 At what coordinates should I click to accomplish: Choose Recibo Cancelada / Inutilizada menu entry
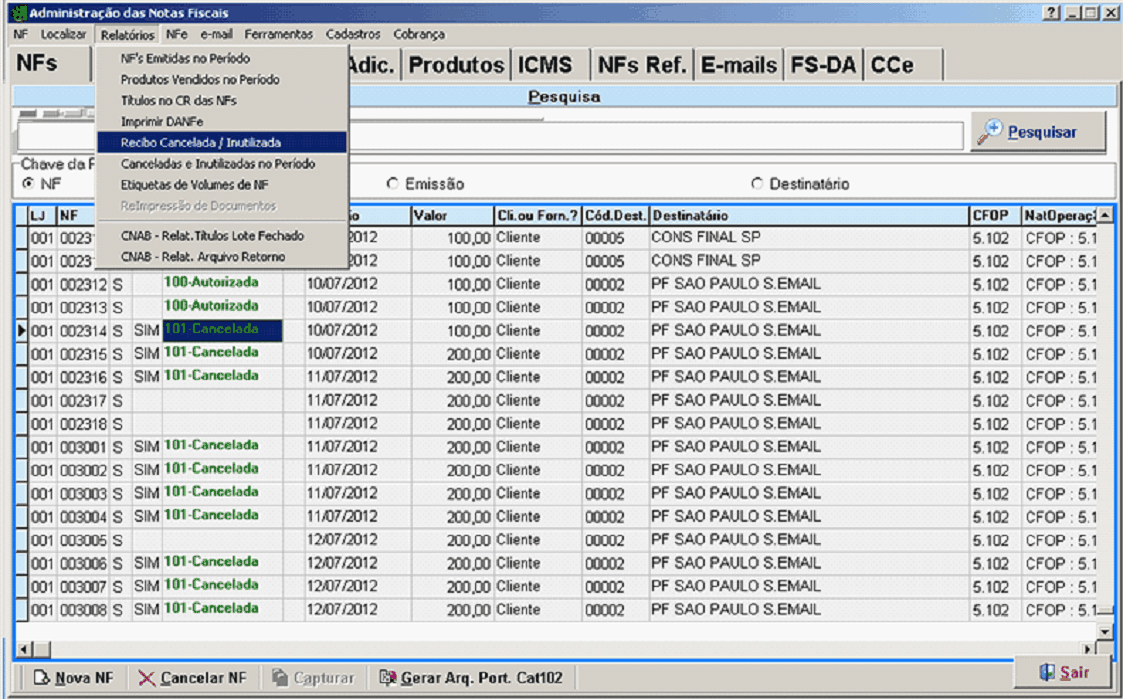[x=200, y=142]
